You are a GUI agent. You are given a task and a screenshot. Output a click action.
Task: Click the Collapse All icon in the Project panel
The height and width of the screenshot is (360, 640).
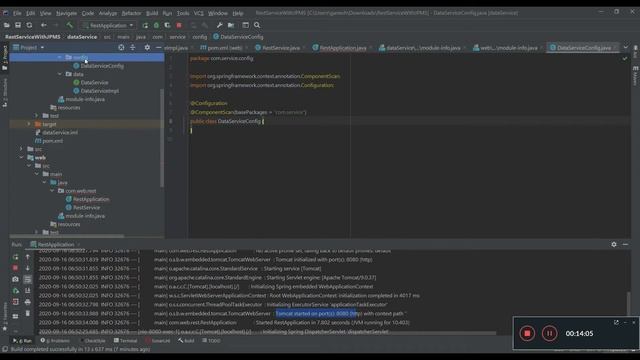(x=133, y=48)
